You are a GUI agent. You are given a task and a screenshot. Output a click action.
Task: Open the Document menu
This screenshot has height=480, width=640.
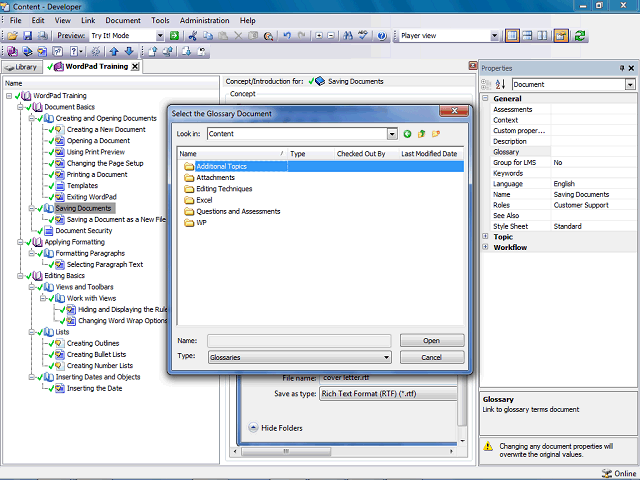(123, 20)
